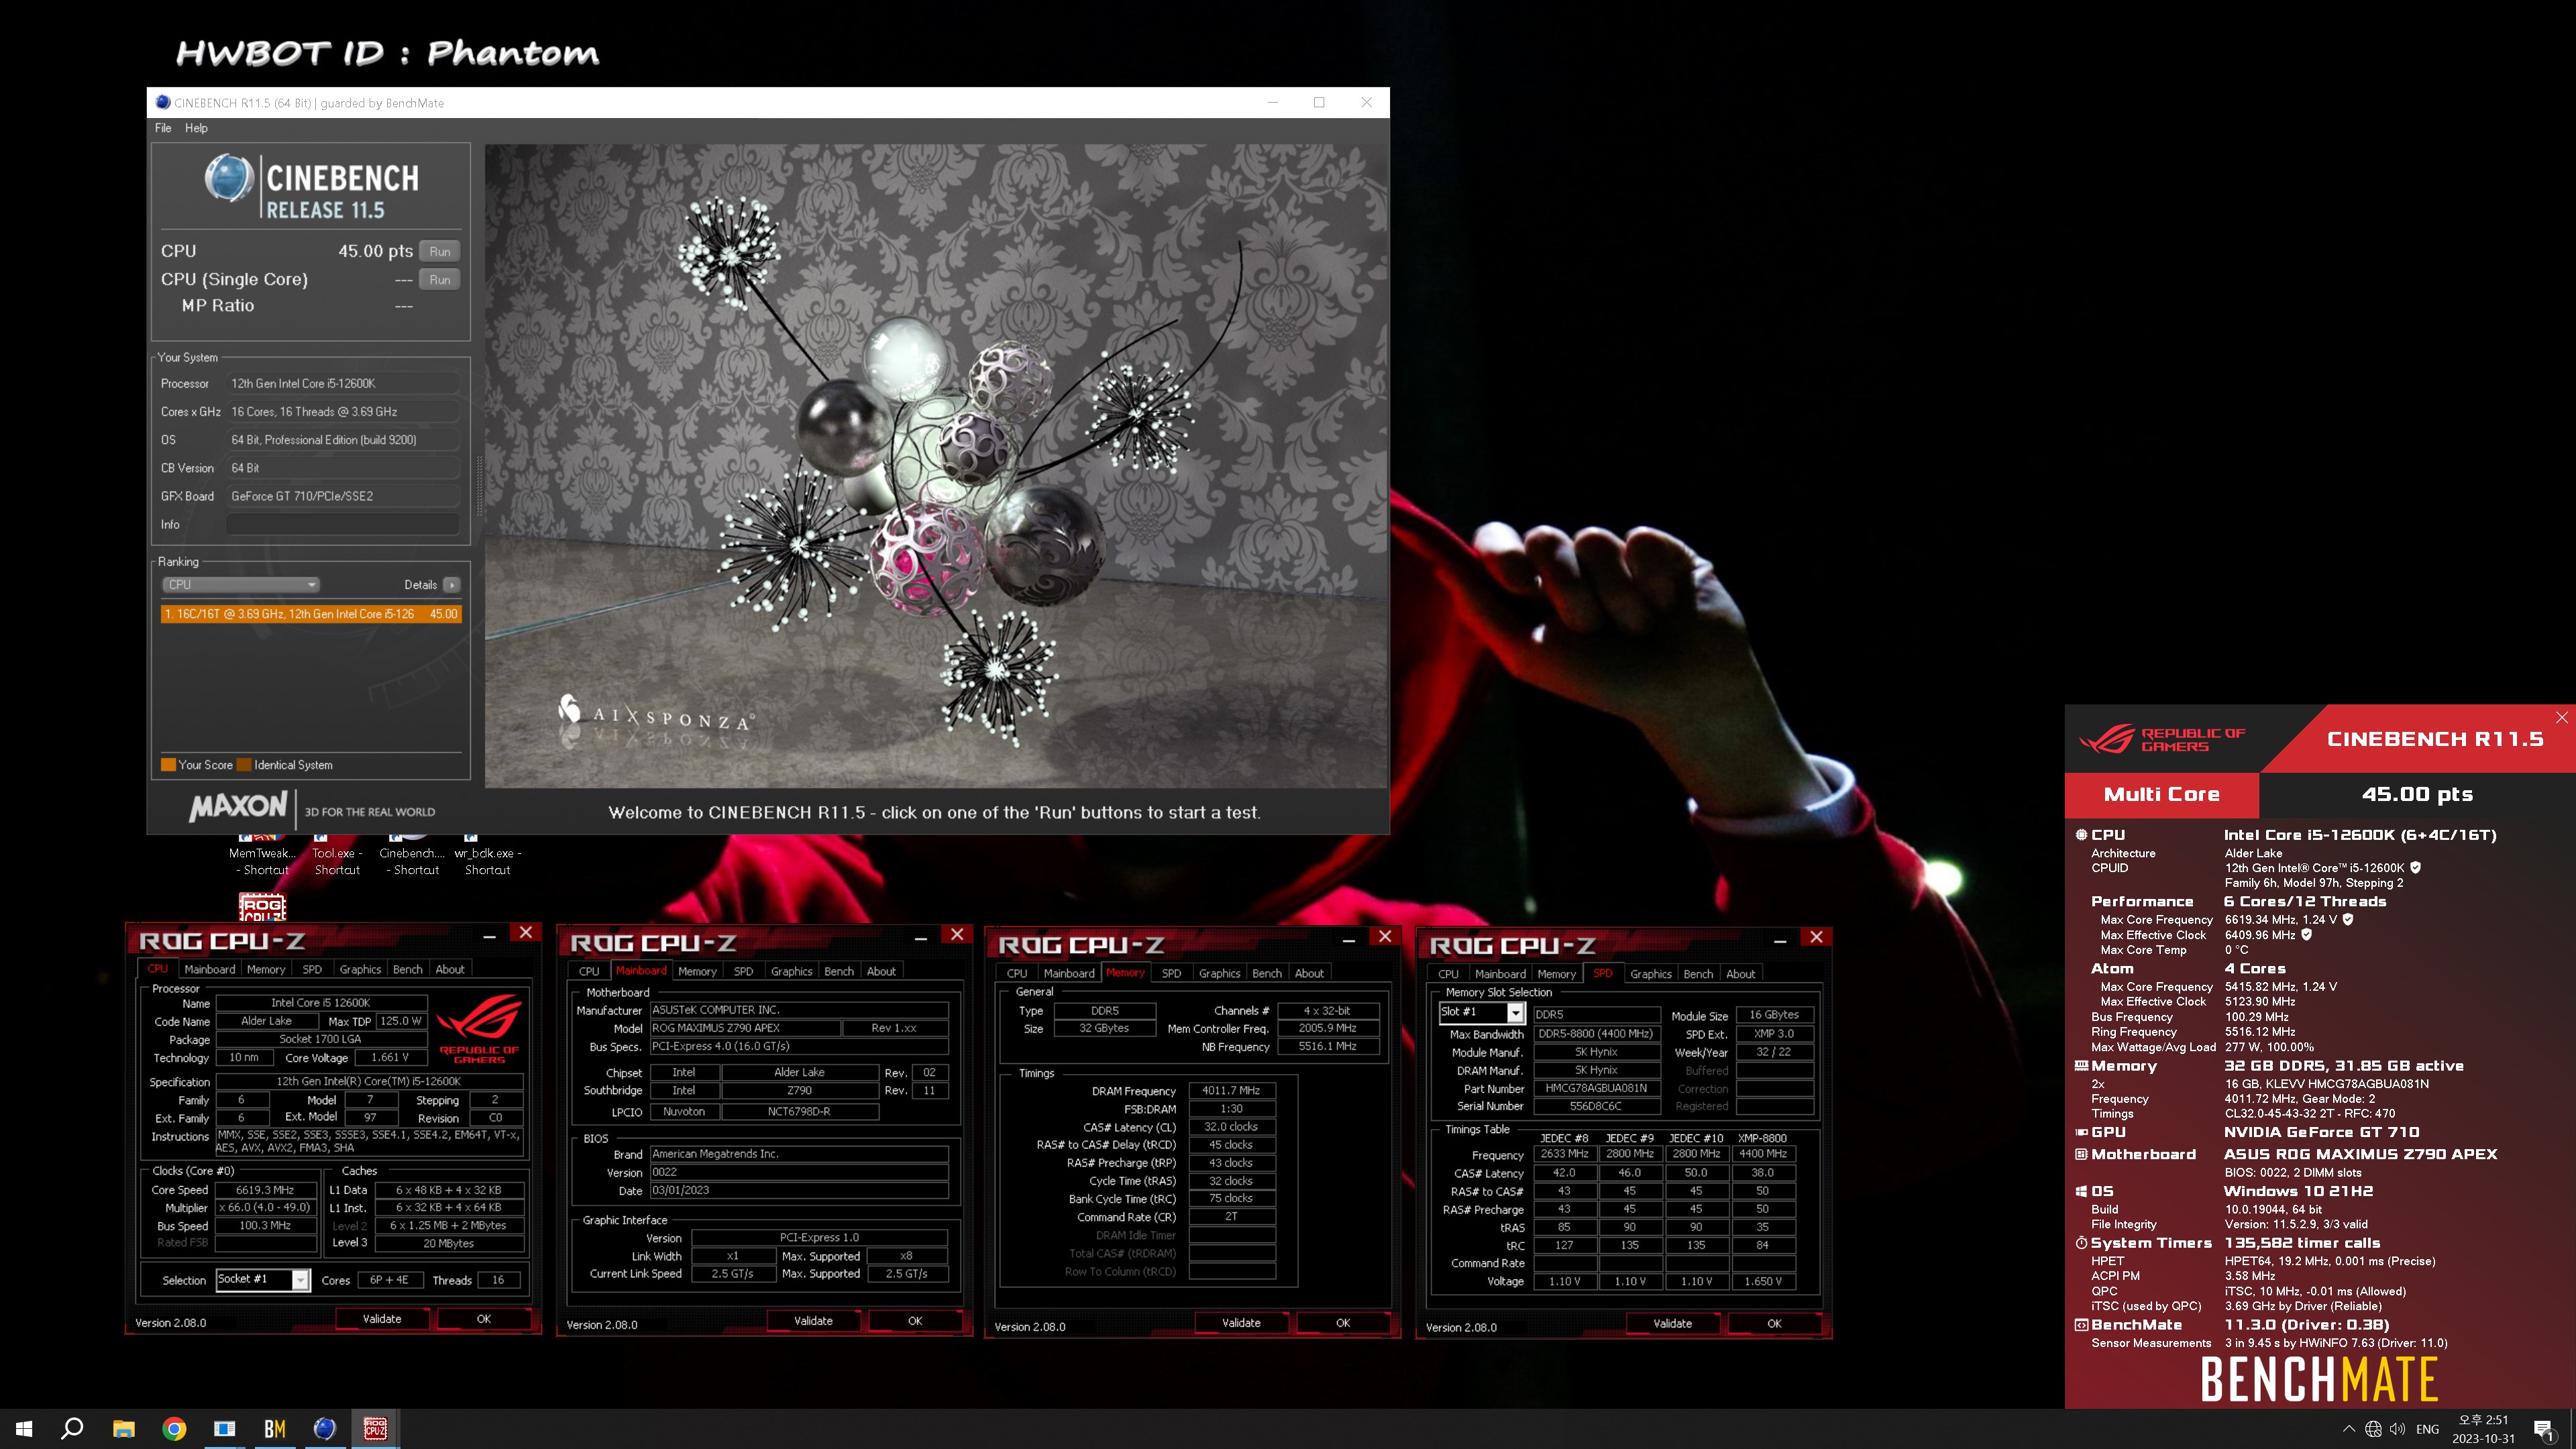This screenshot has width=2576, height=1449.
Task: Open the Windows Start menu
Action: [24, 1429]
